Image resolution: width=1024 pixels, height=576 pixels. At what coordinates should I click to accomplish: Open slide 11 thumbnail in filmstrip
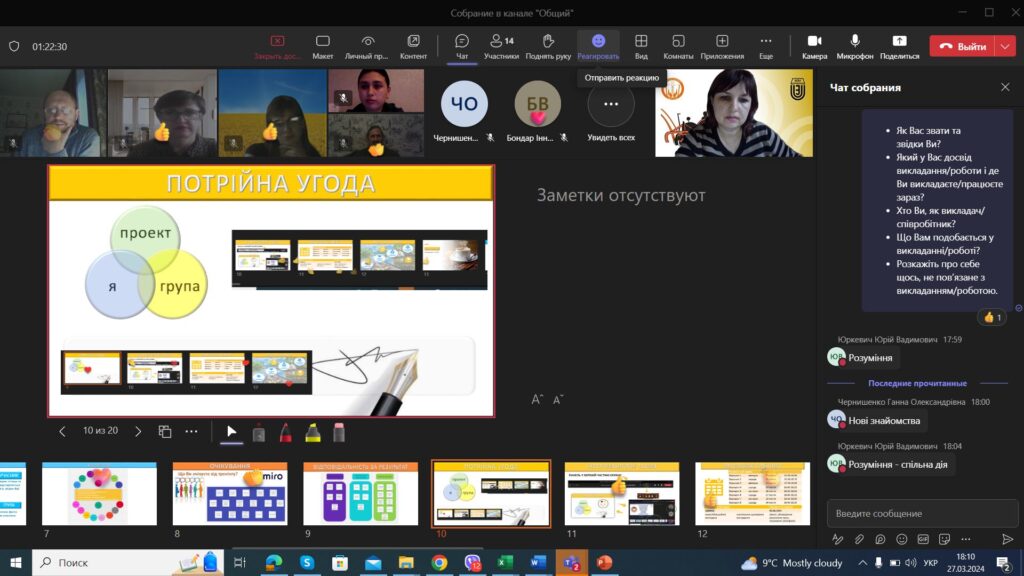(621, 493)
